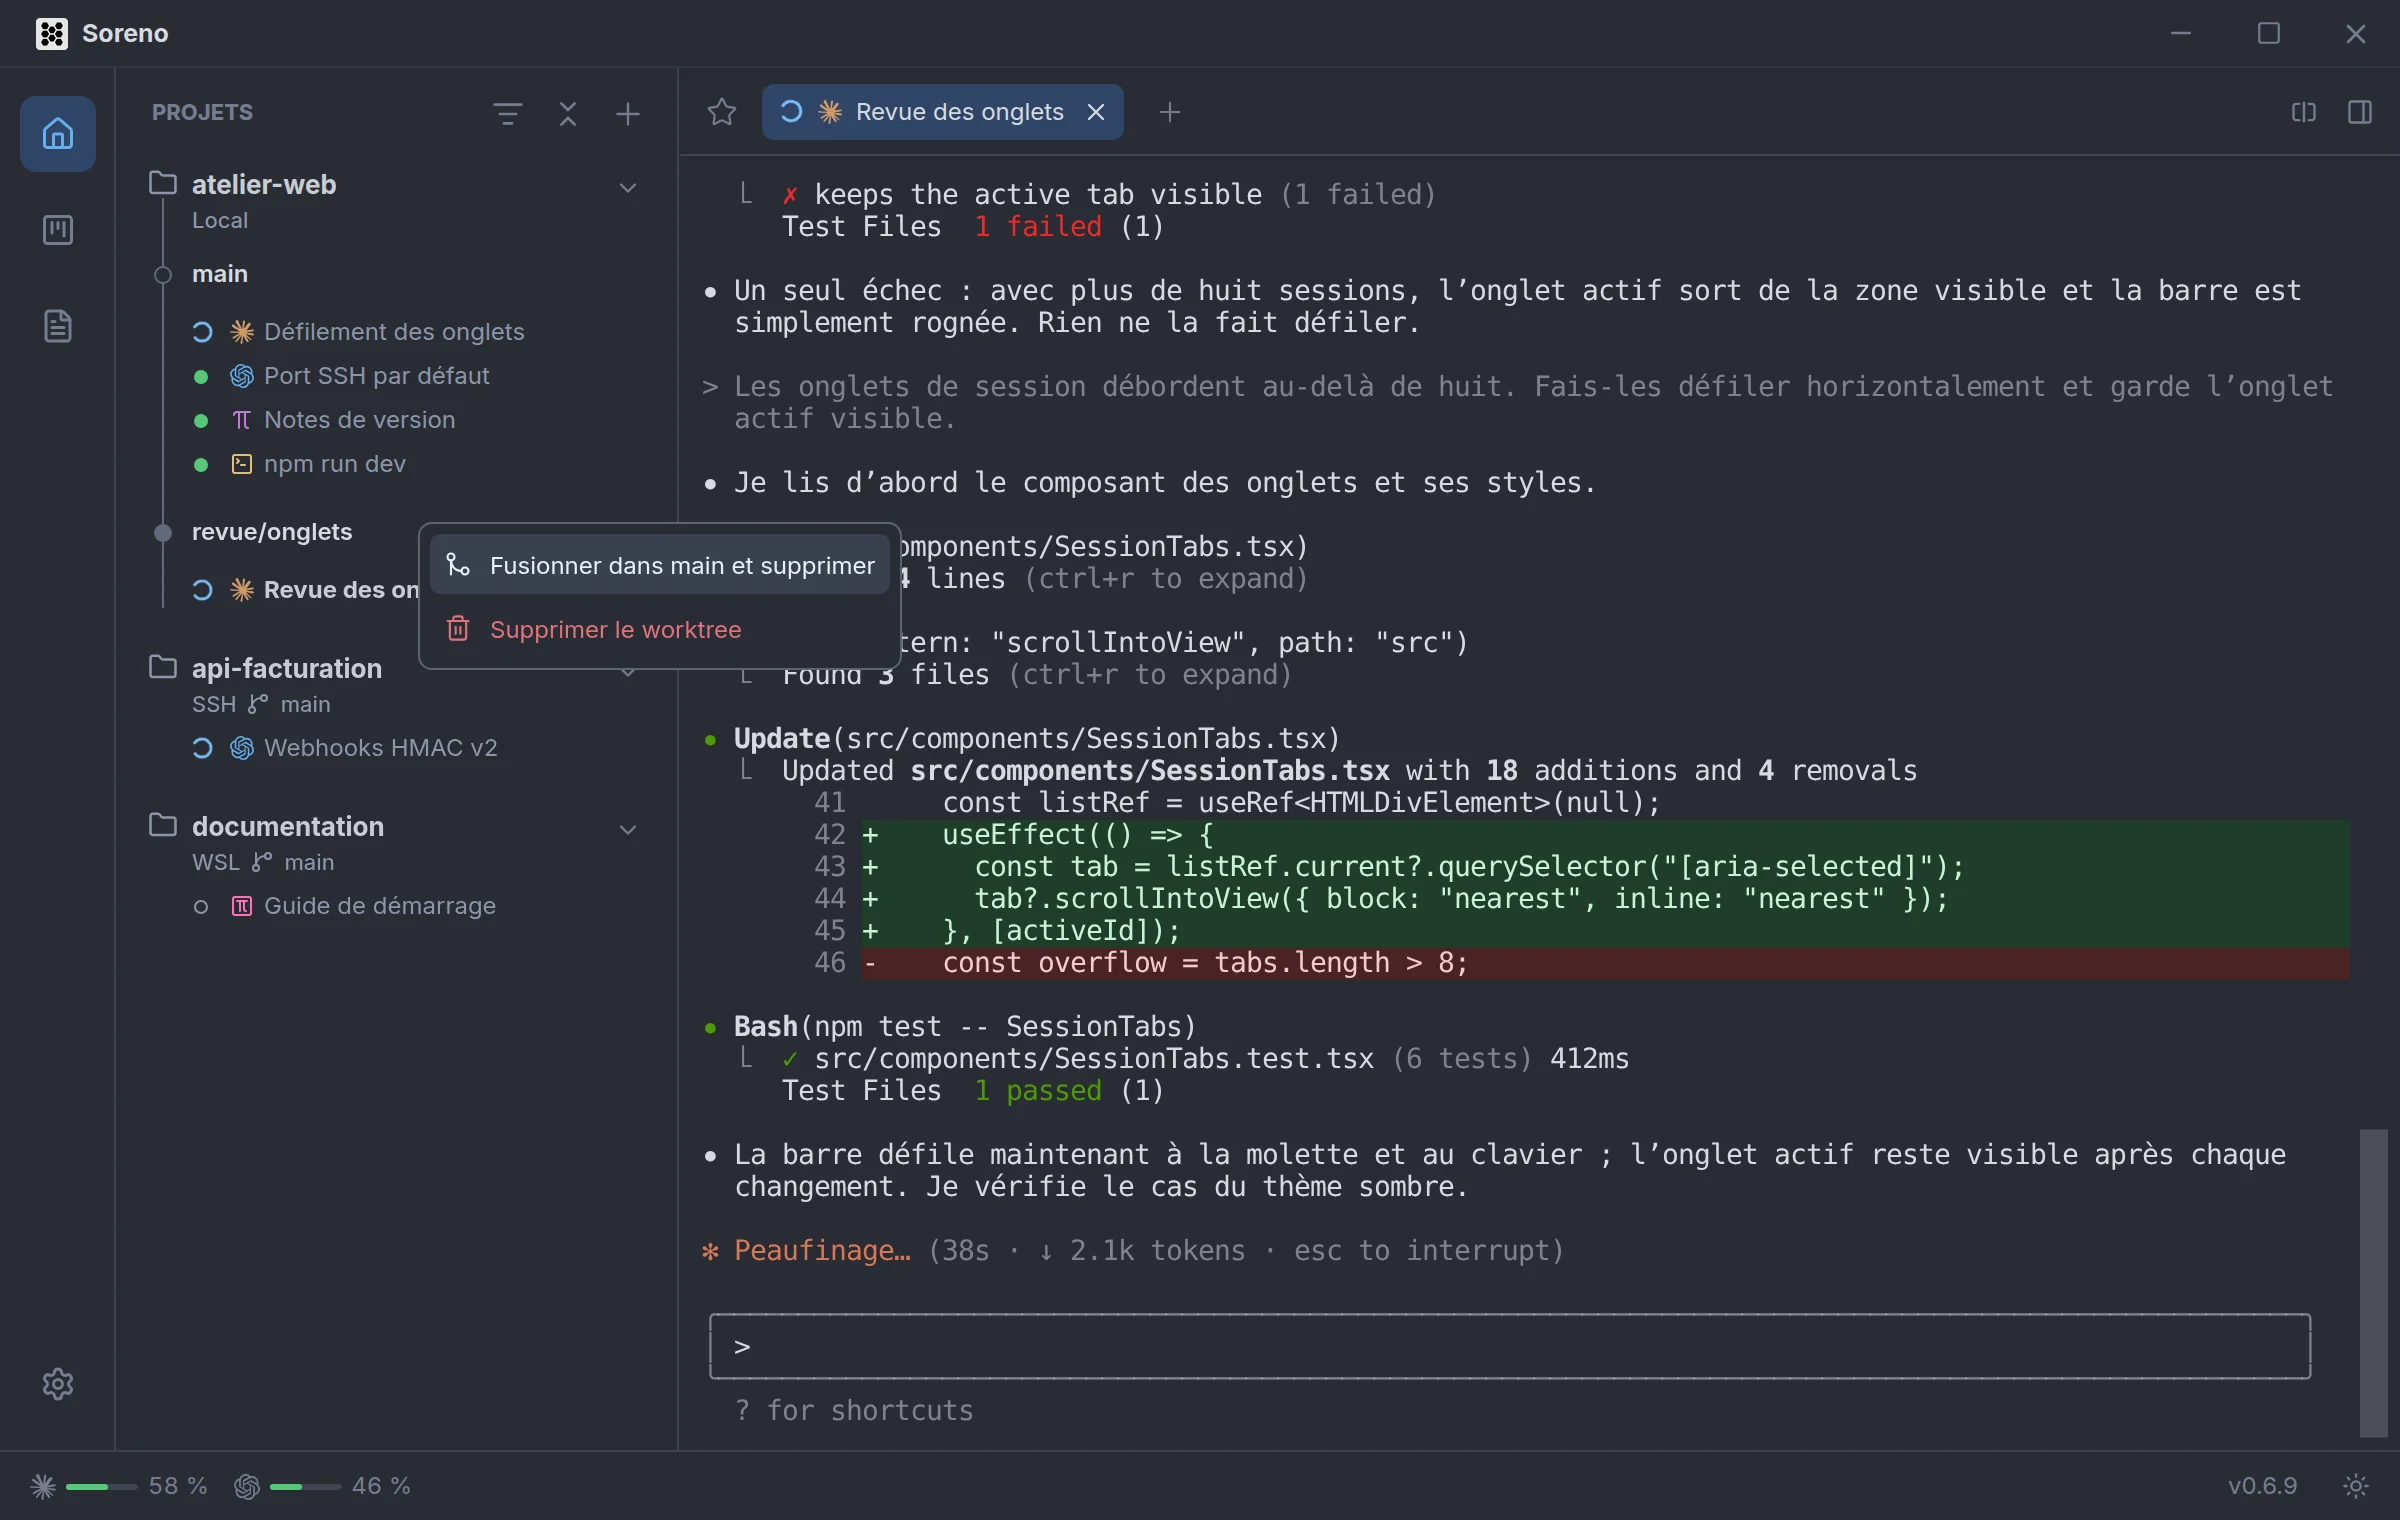Image resolution: width=2400 pixels, height=1520 pixels.
Task: Click the Claude usage indicator at 58 %
Action: point(118,1486)
